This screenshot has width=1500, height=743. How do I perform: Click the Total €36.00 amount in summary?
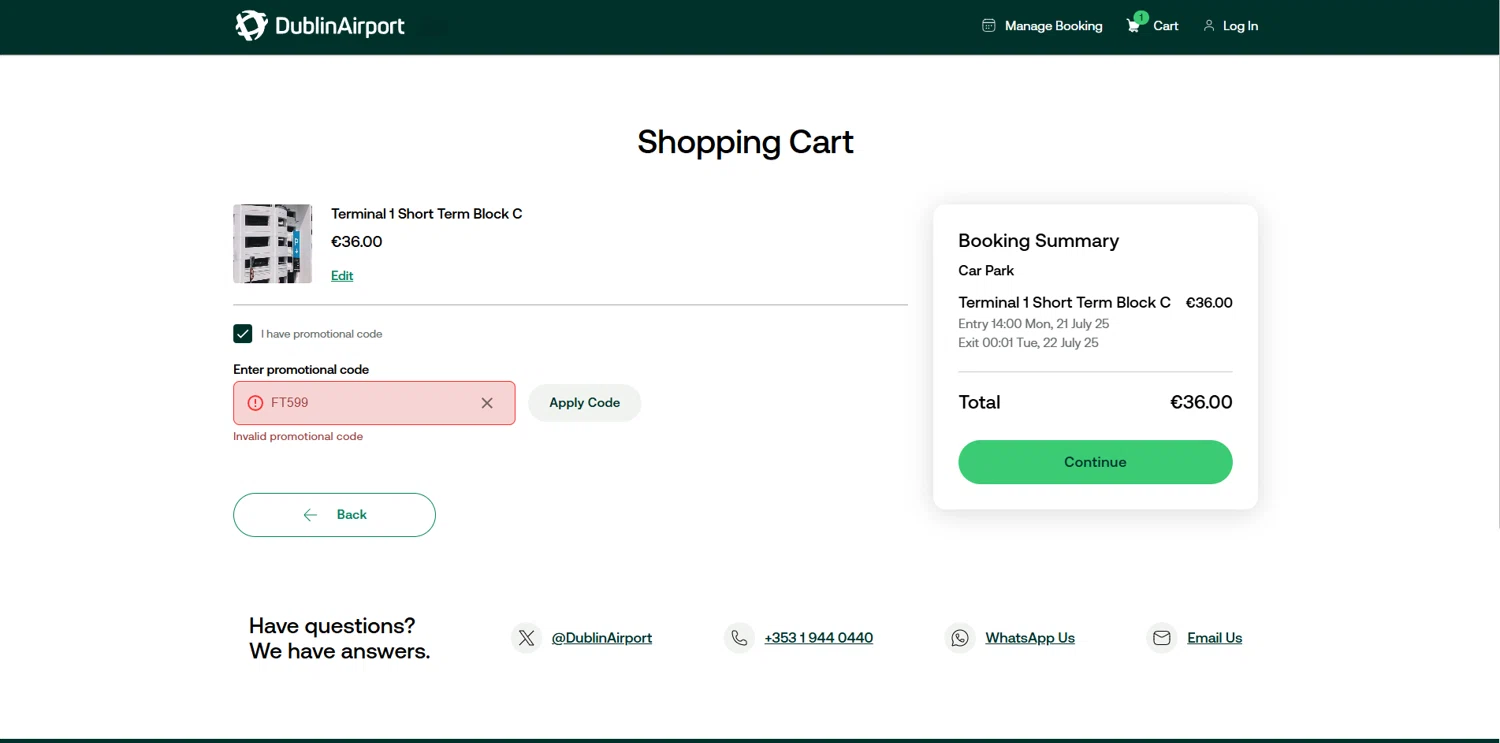pyautogui.click(x=1201, y=402)
